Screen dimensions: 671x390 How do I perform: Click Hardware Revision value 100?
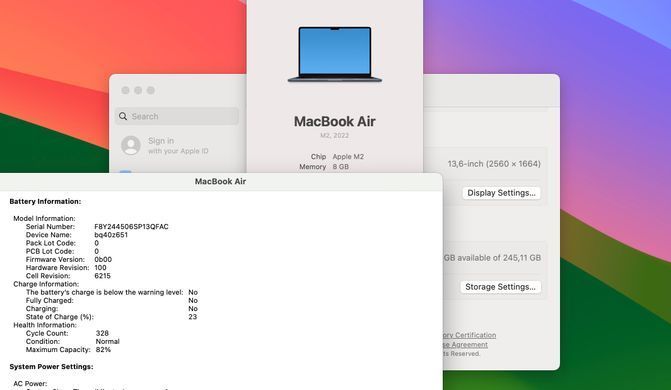101,268
